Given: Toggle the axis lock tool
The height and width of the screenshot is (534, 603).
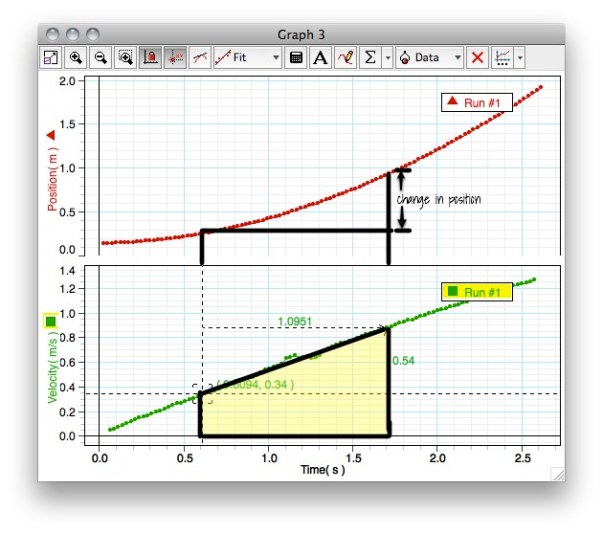Looking at the screenshot, I should click(x=150, y=58).
